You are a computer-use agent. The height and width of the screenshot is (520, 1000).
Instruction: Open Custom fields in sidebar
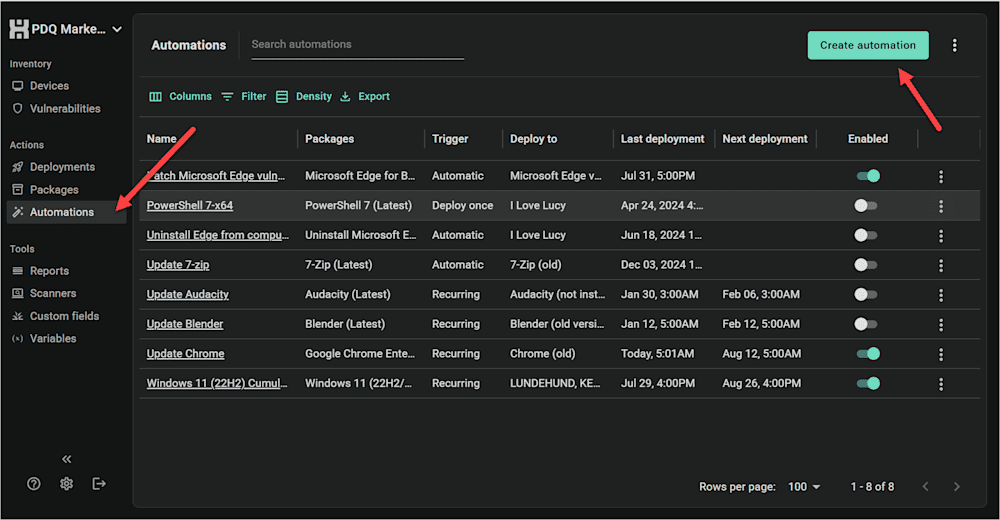point(66,316)
